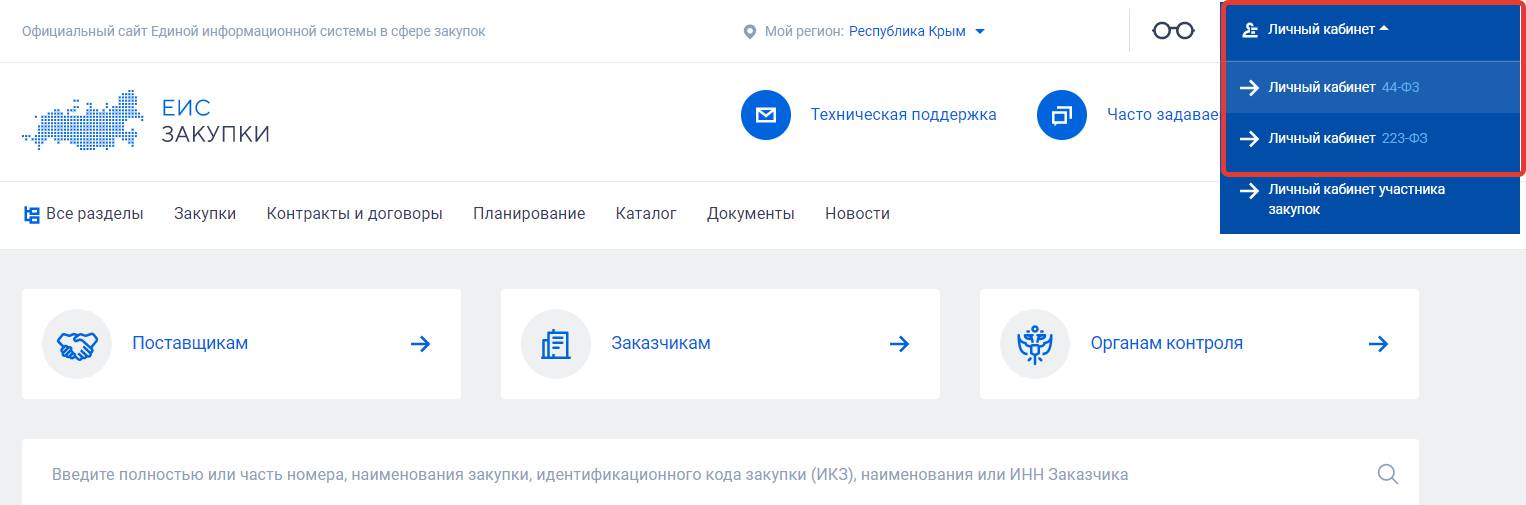Click the arrow on the Поставщикам card
Screen dimensions: 1526x505
421,344
